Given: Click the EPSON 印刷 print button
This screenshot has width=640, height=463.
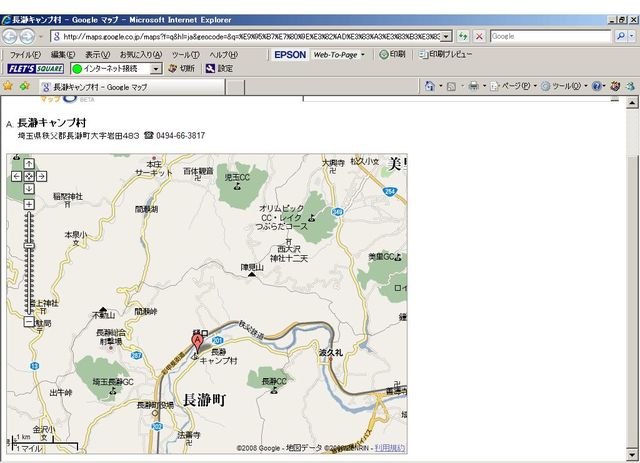Looking at the screenshot, I should pos(392,54).
